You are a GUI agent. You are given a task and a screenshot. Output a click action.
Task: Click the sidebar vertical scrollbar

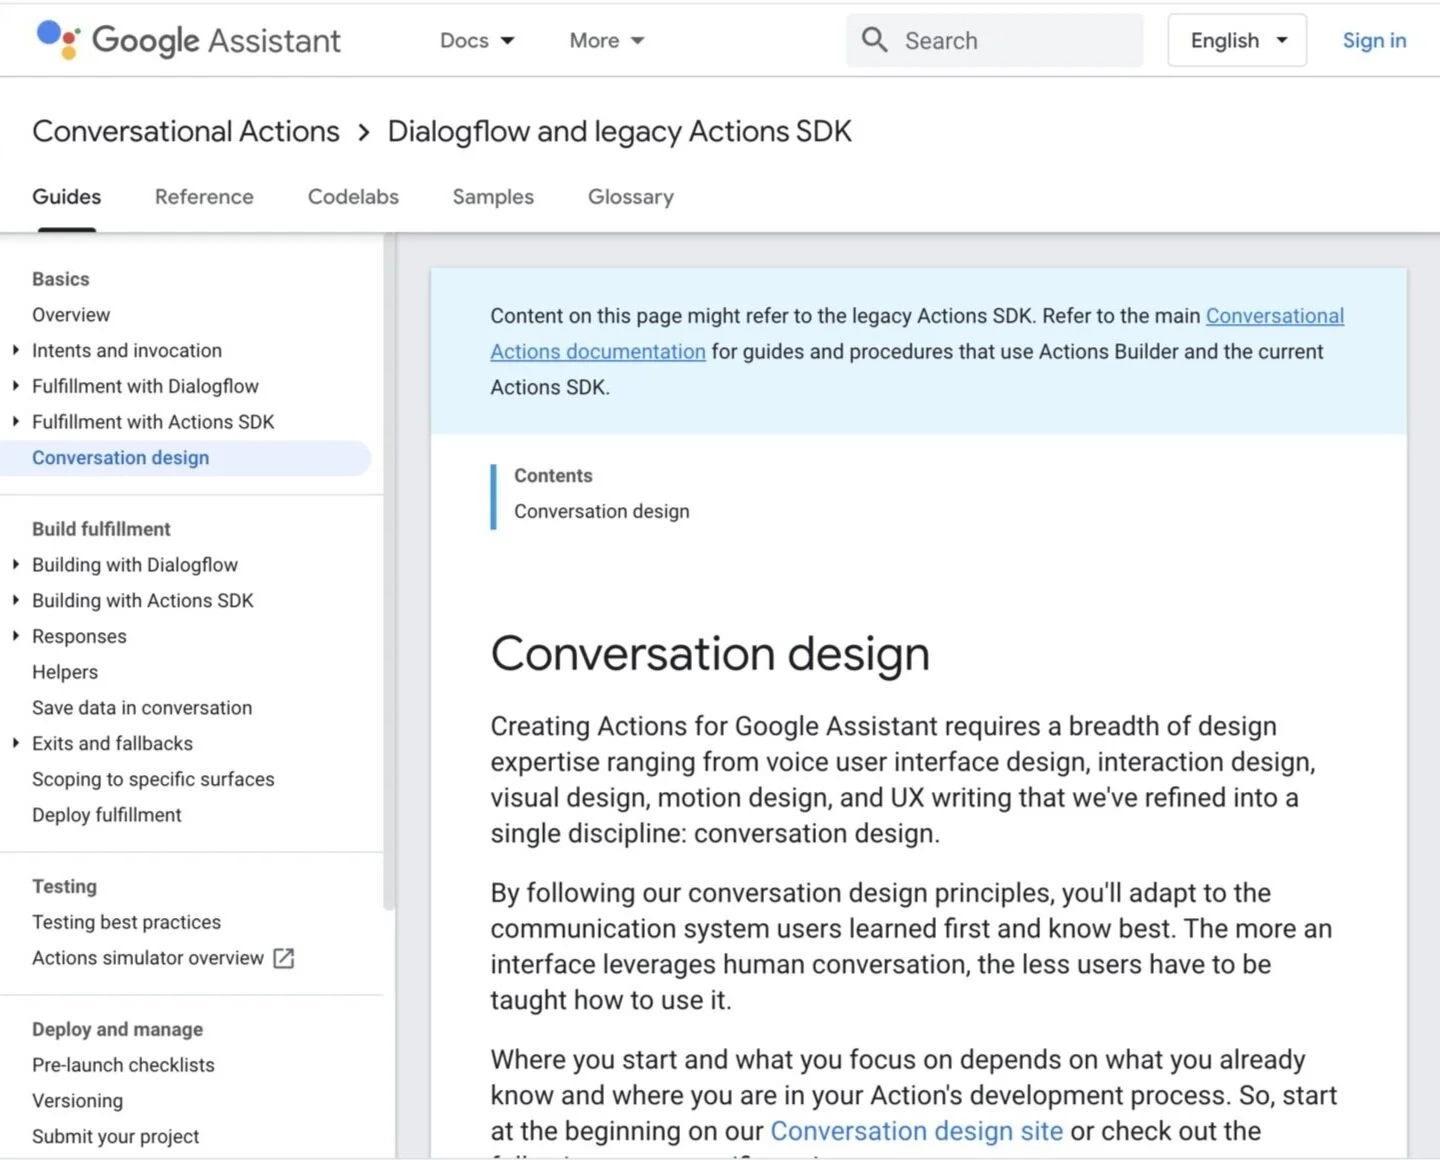(x=389, y=572)
